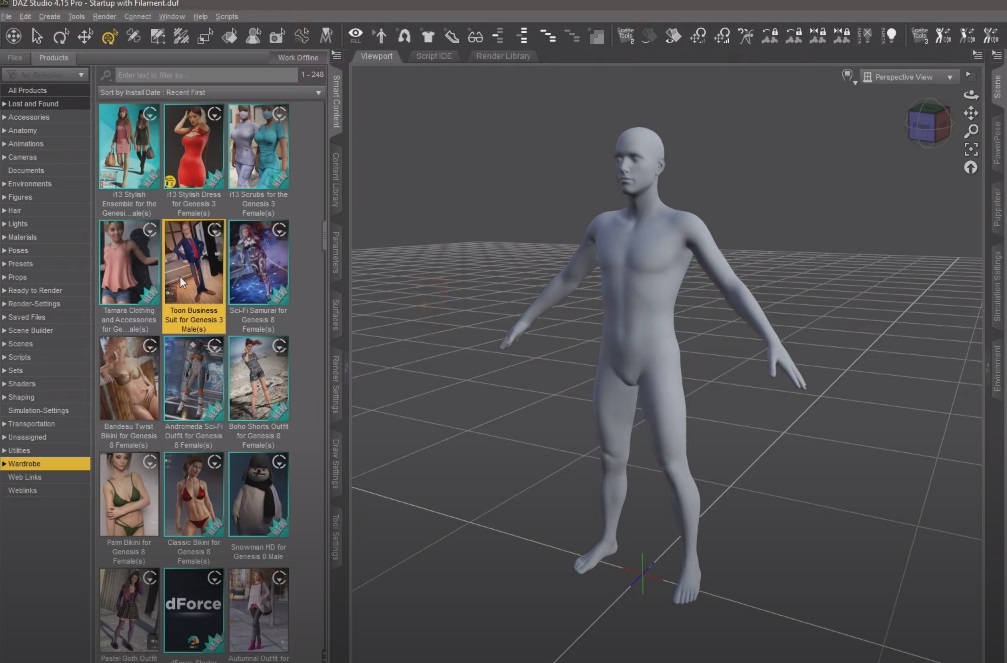Open the draw style dropdown beside Perspective View
The width and height of the screenshot is (1007, 663).
[x=849, y=77]
